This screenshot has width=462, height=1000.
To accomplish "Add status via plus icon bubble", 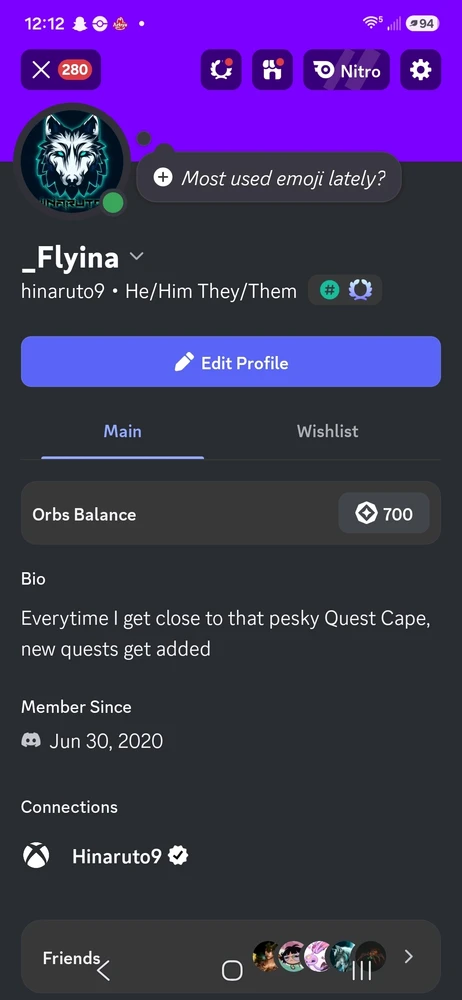I will click(x=163, y=177).
